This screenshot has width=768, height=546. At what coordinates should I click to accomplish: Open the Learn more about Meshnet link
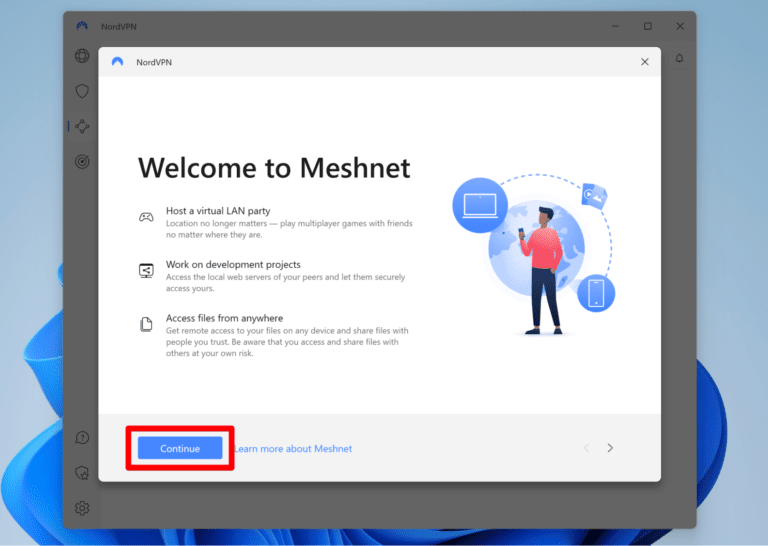293,449
